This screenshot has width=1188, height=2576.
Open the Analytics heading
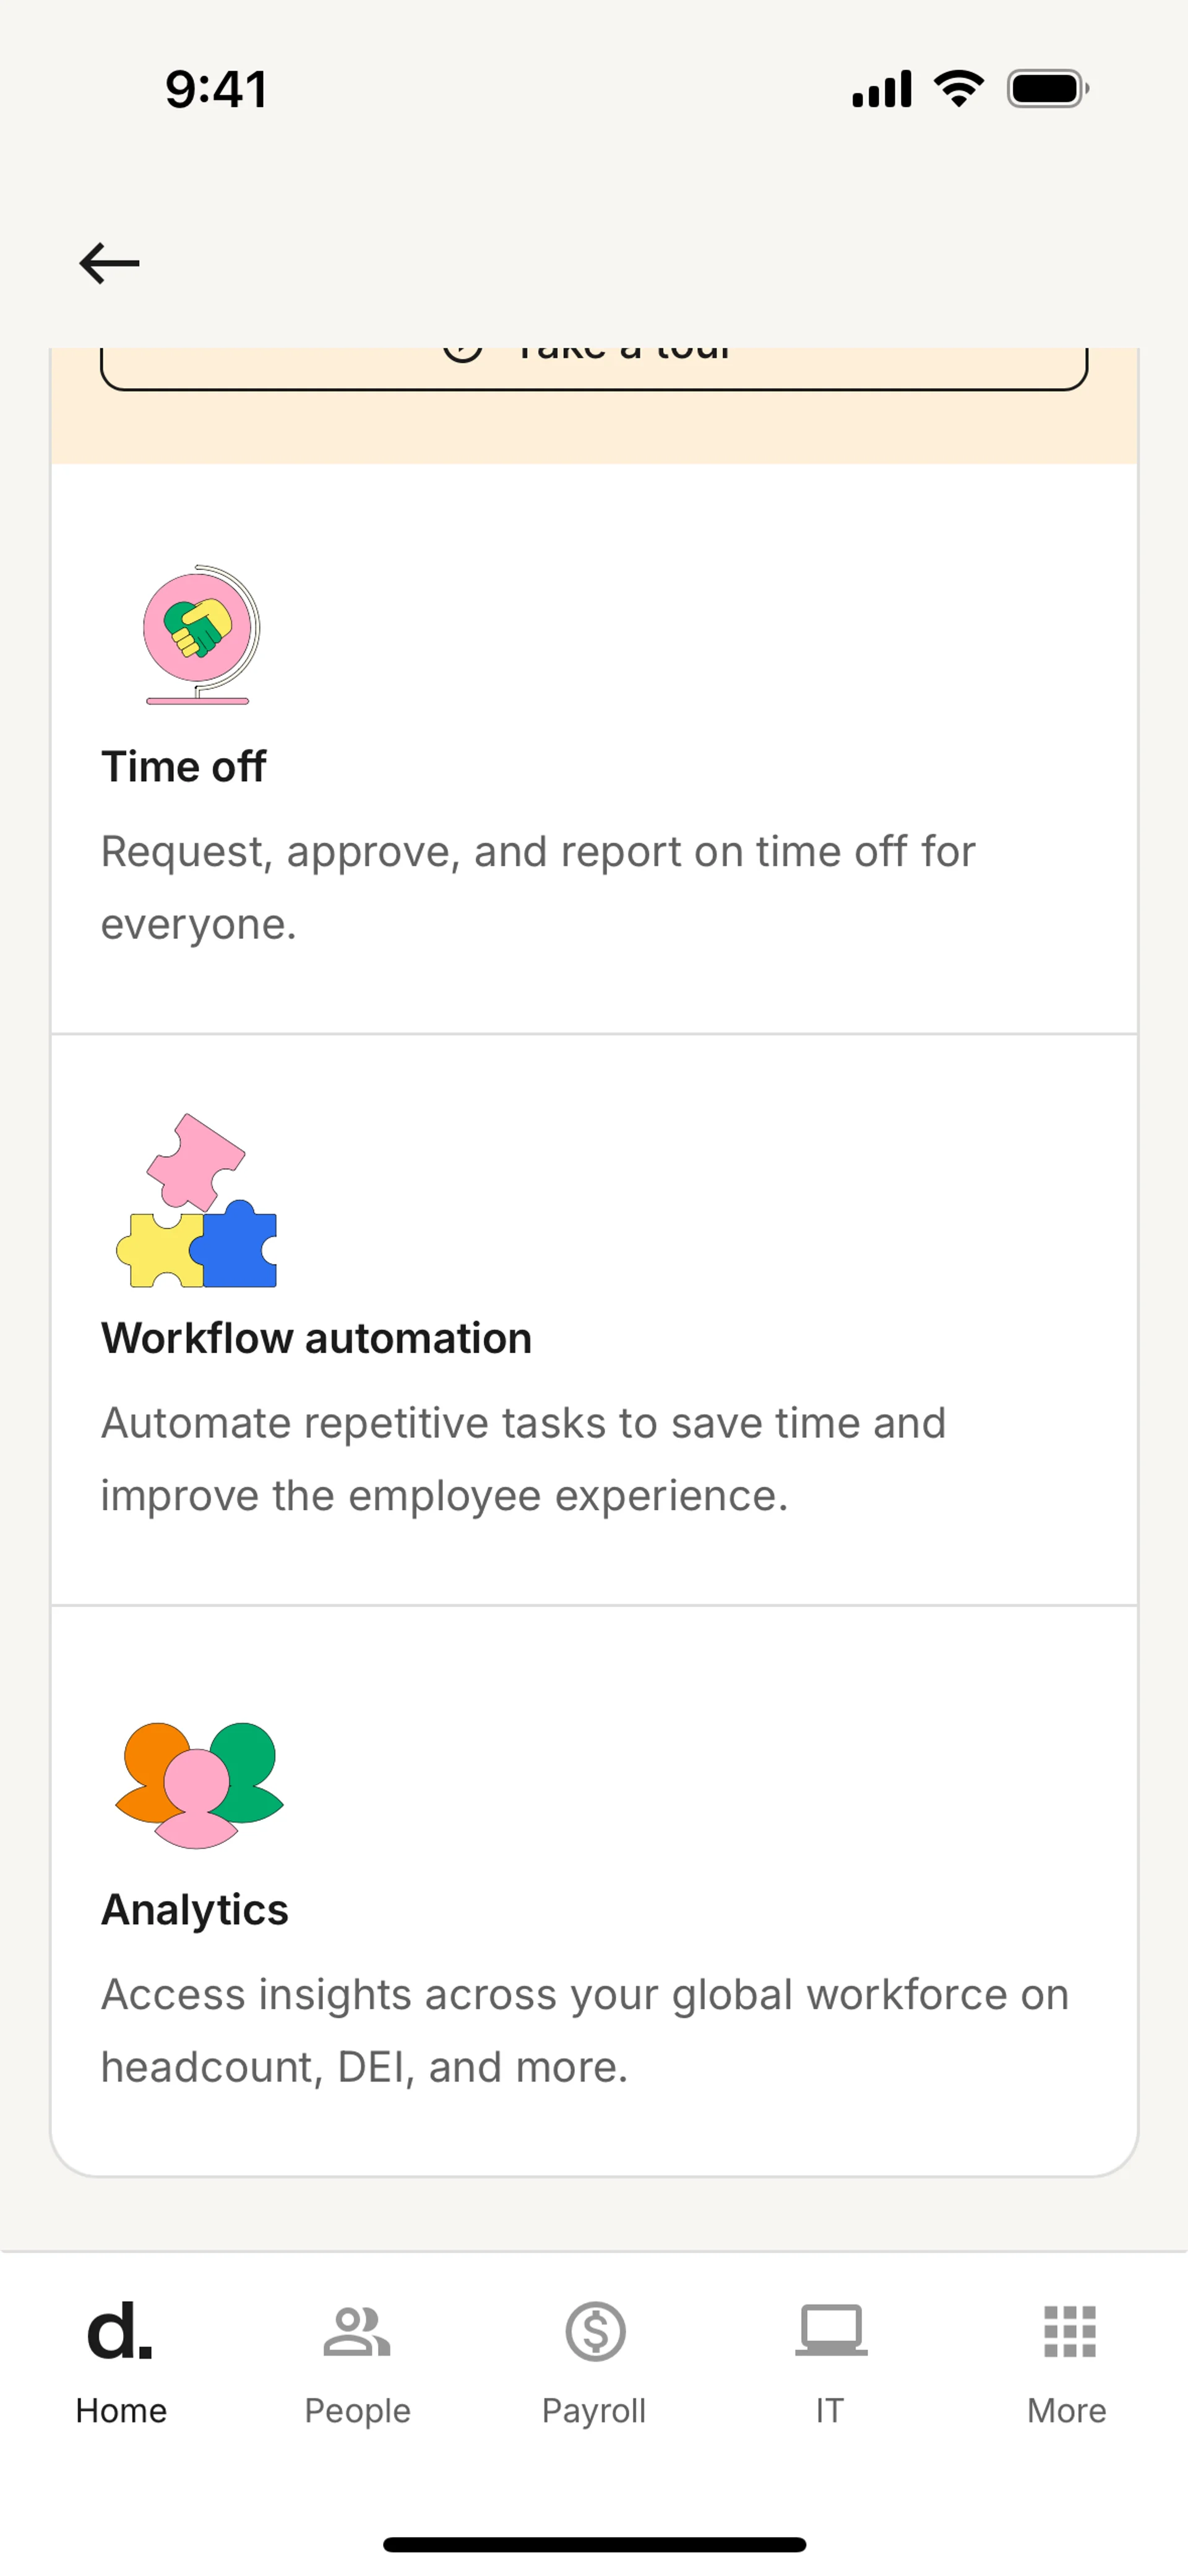195,1909
